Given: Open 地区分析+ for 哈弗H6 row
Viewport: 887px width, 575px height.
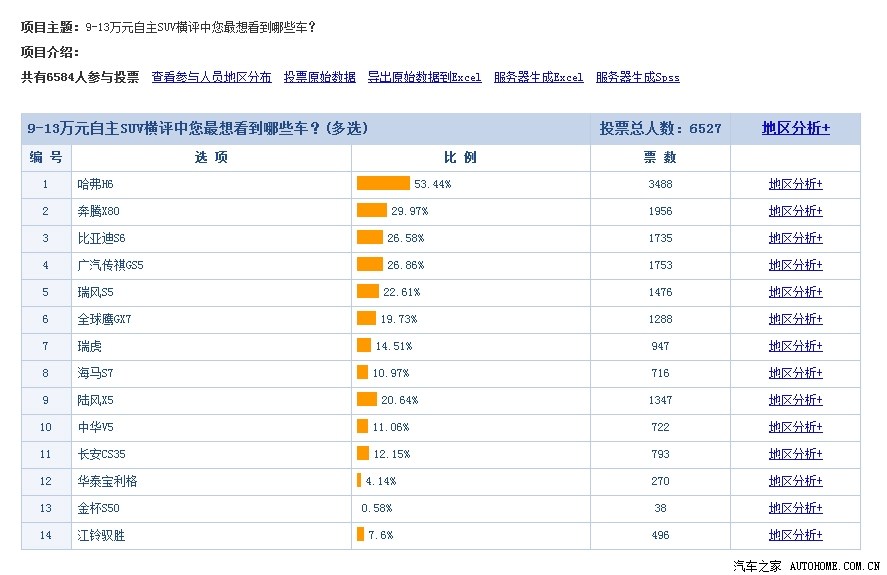Looking at the screenshot, I should pyautogui.click(x=795, y=184).
